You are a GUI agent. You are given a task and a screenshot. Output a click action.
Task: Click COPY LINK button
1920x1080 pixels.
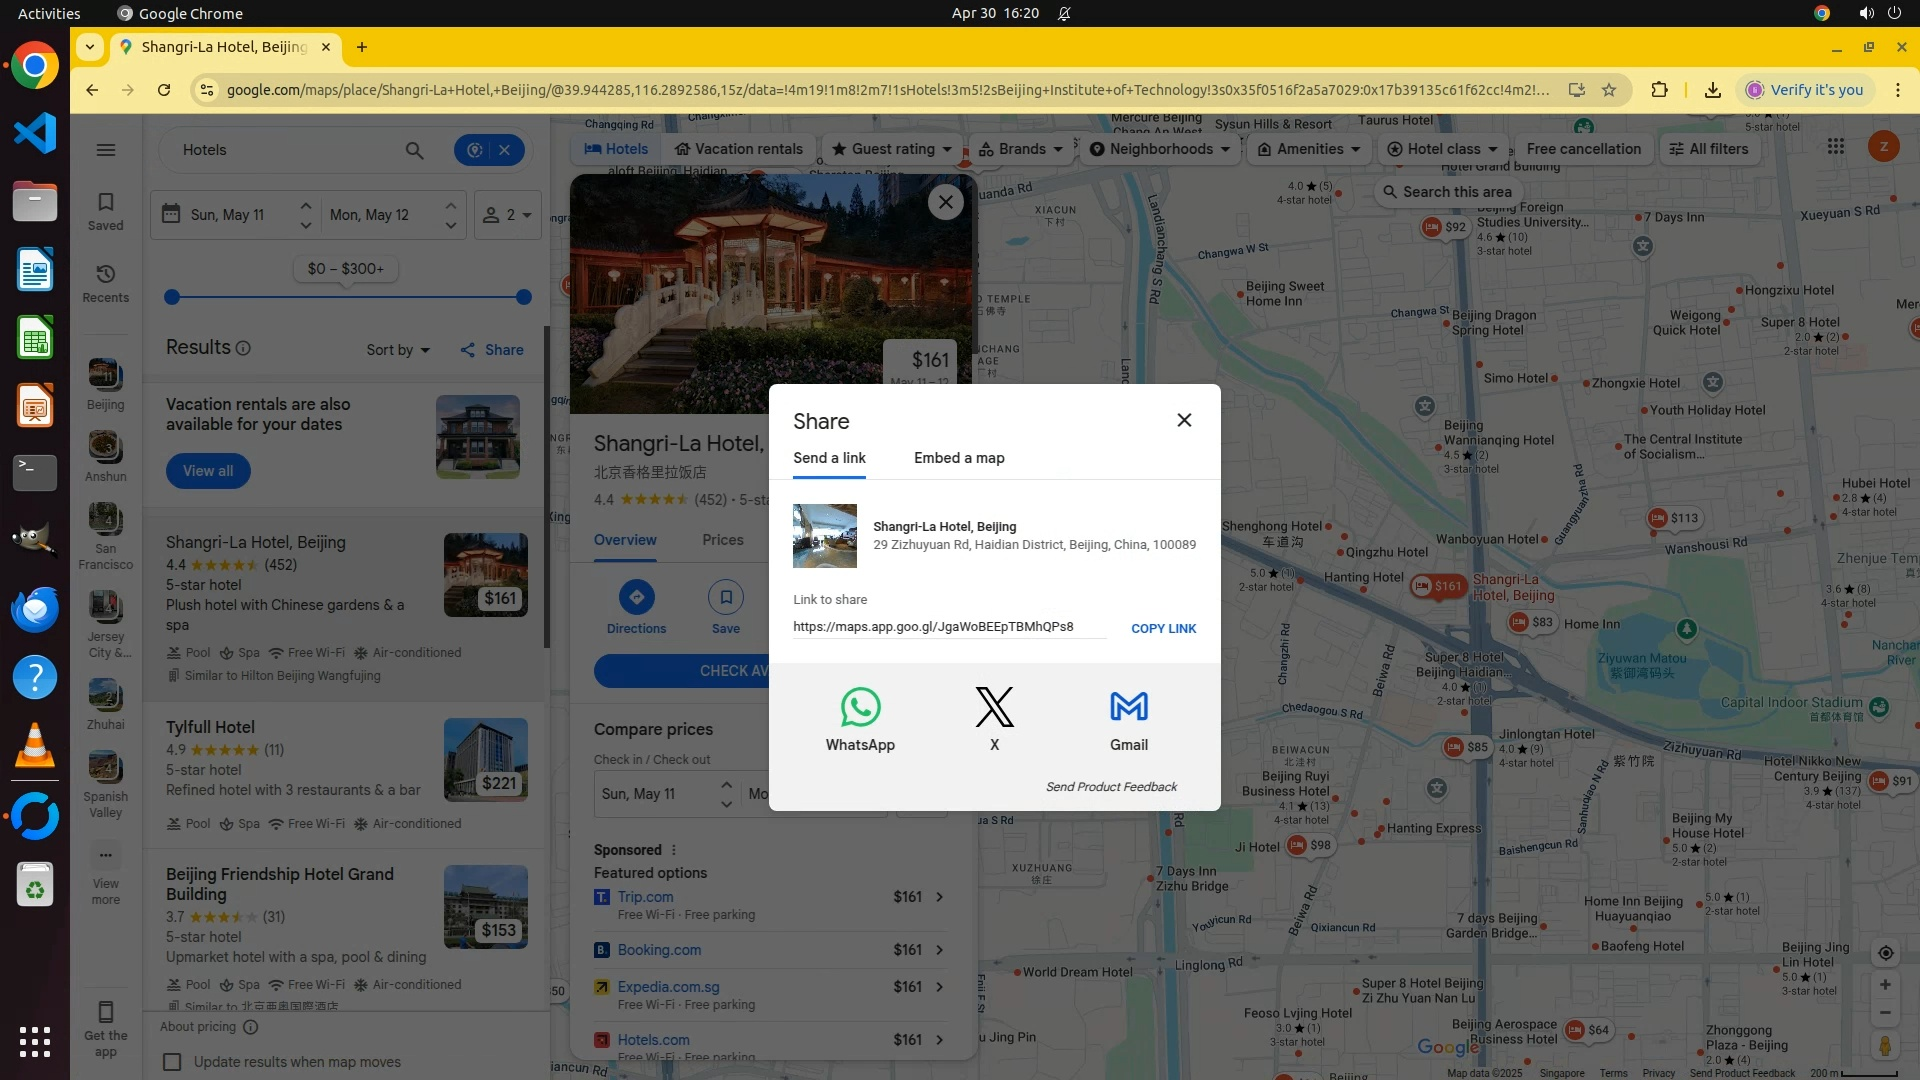1163,629
